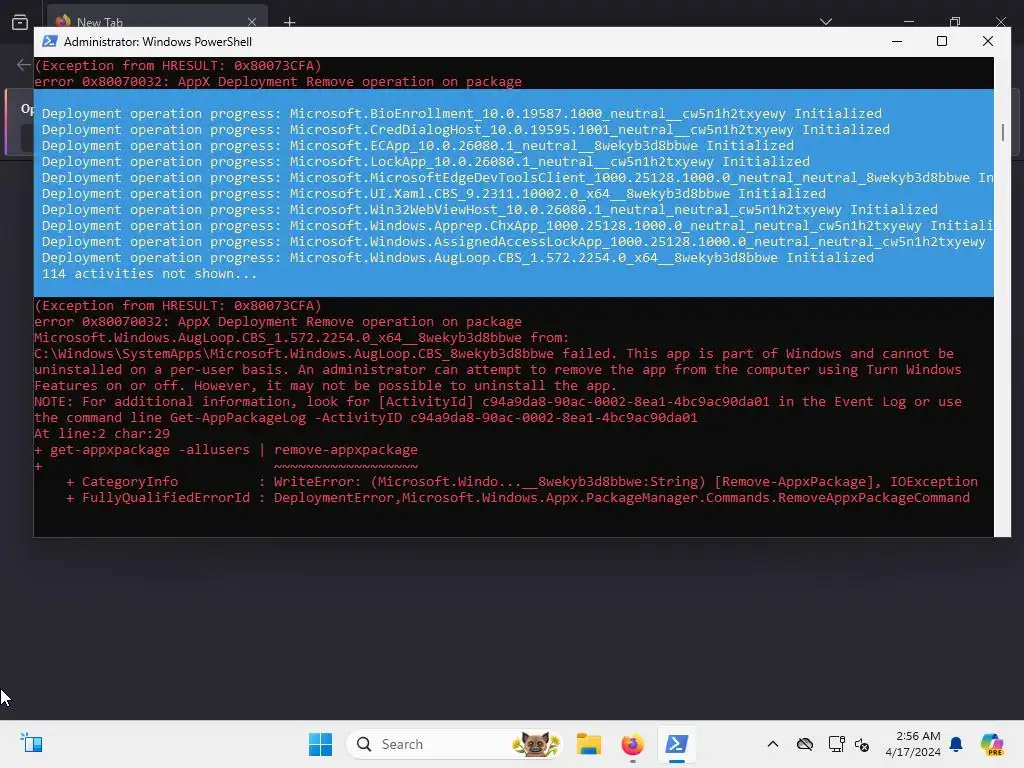
Task: Click the network display tray icon
Action: 836,744
